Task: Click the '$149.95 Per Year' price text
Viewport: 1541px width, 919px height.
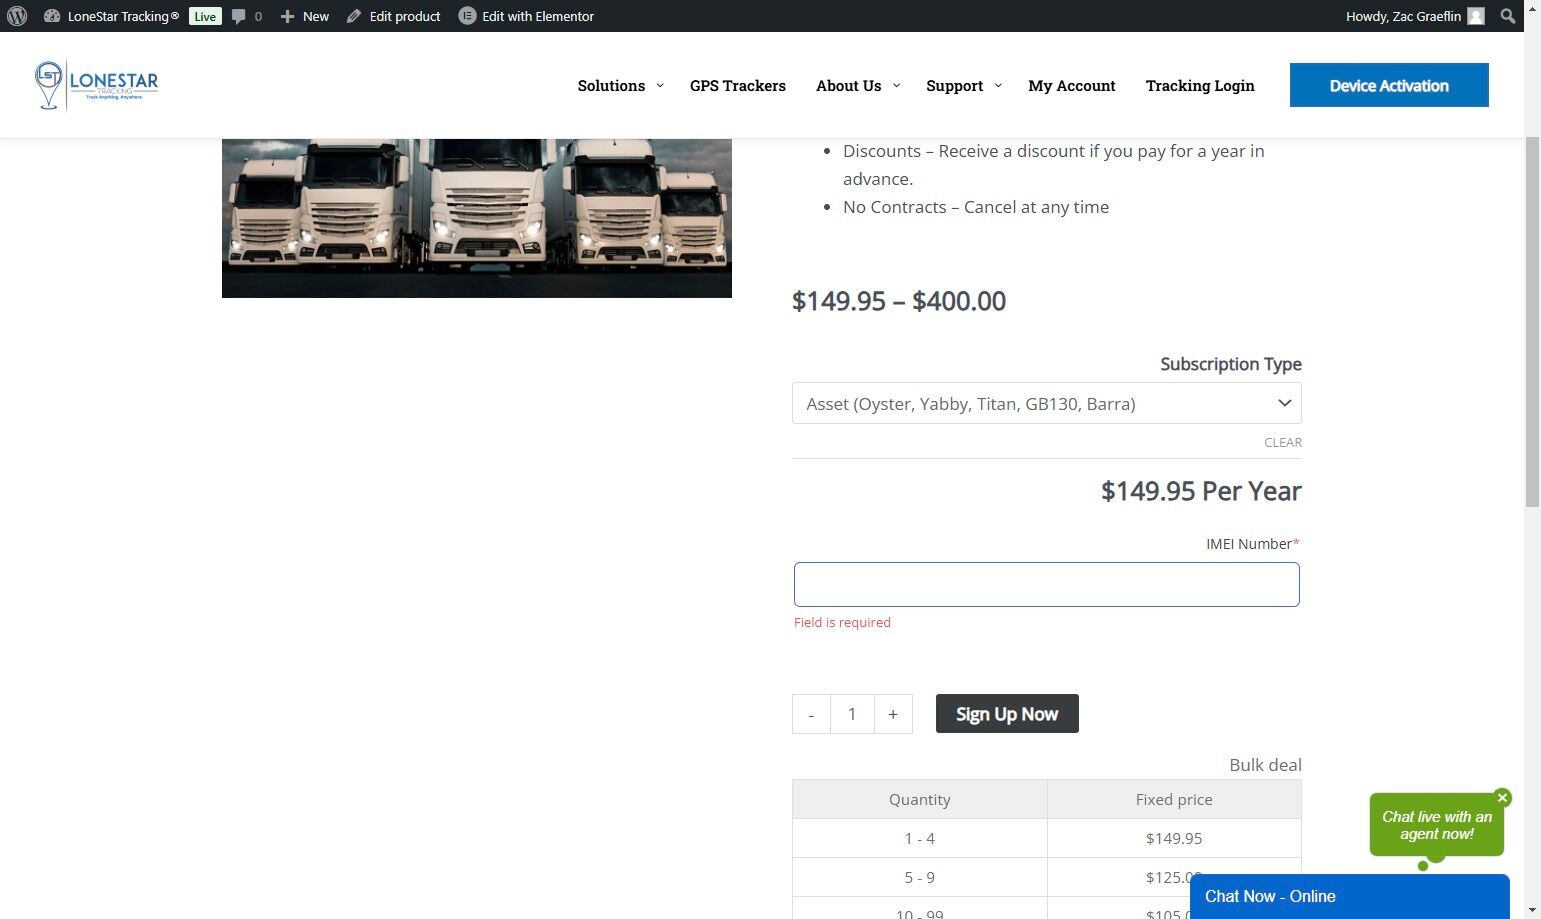Action: [1201, 491]
